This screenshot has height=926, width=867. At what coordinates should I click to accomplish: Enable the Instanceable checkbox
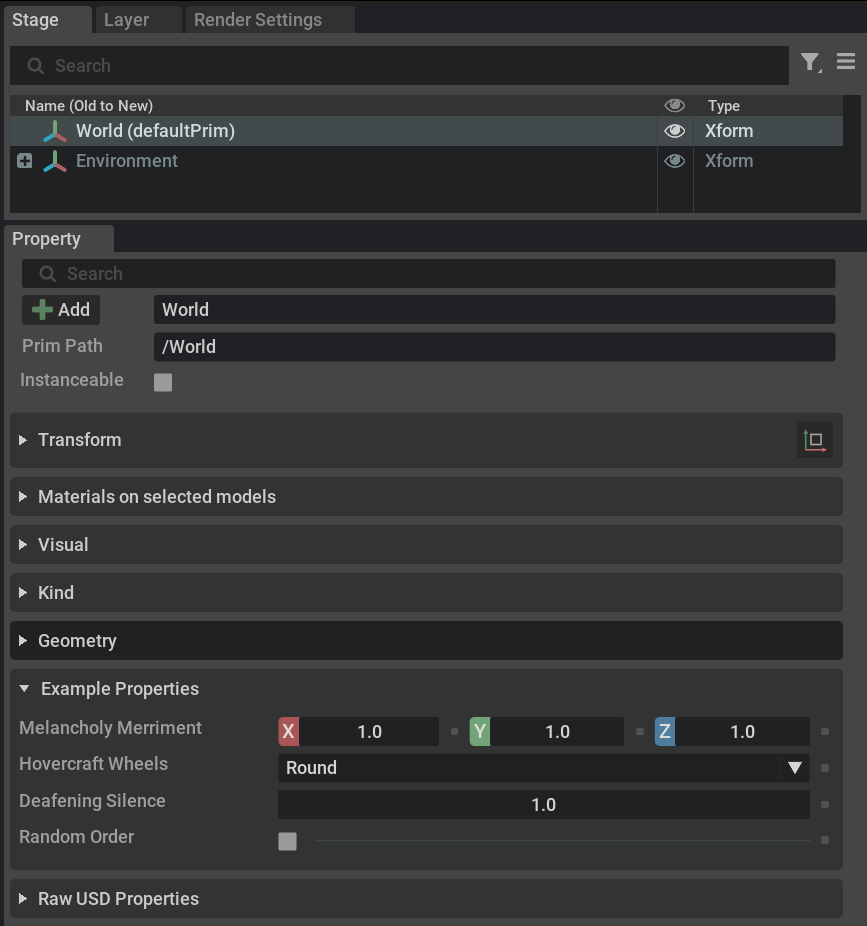163,382
